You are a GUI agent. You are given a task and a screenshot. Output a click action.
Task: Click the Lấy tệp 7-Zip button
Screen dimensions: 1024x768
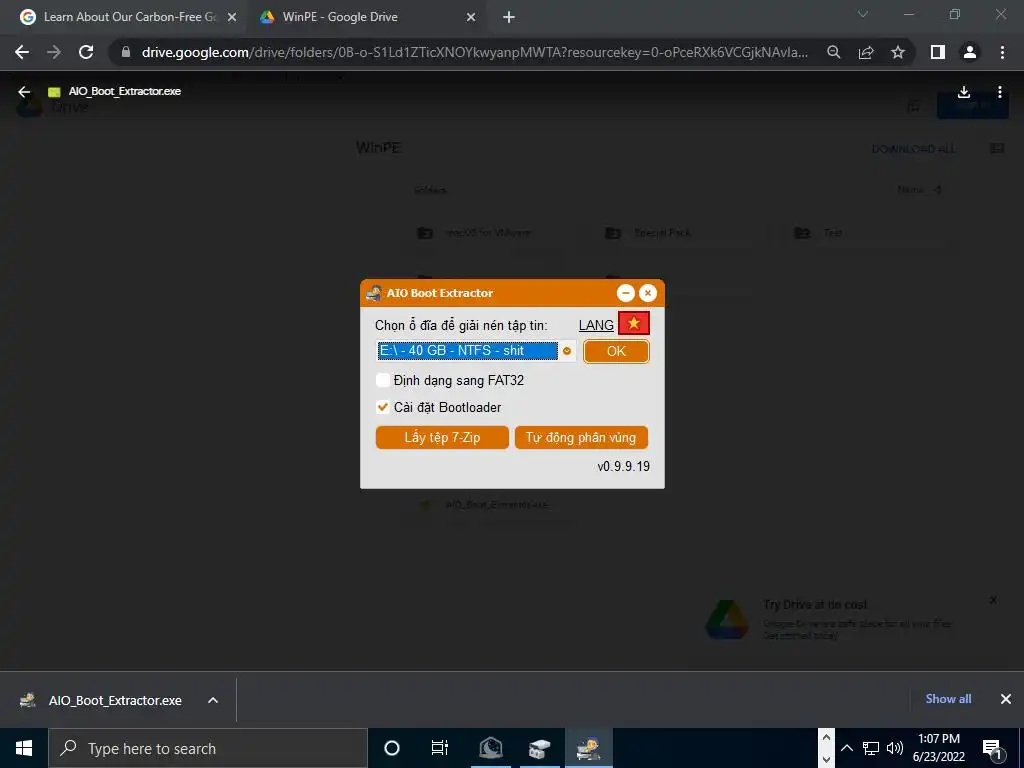click(442, 438)
